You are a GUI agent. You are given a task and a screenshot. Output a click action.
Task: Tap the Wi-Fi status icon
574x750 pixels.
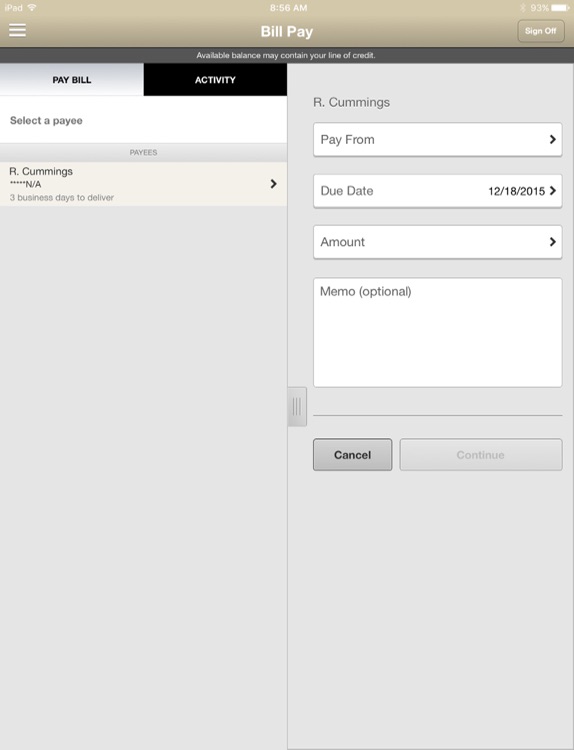pos(32,8)
